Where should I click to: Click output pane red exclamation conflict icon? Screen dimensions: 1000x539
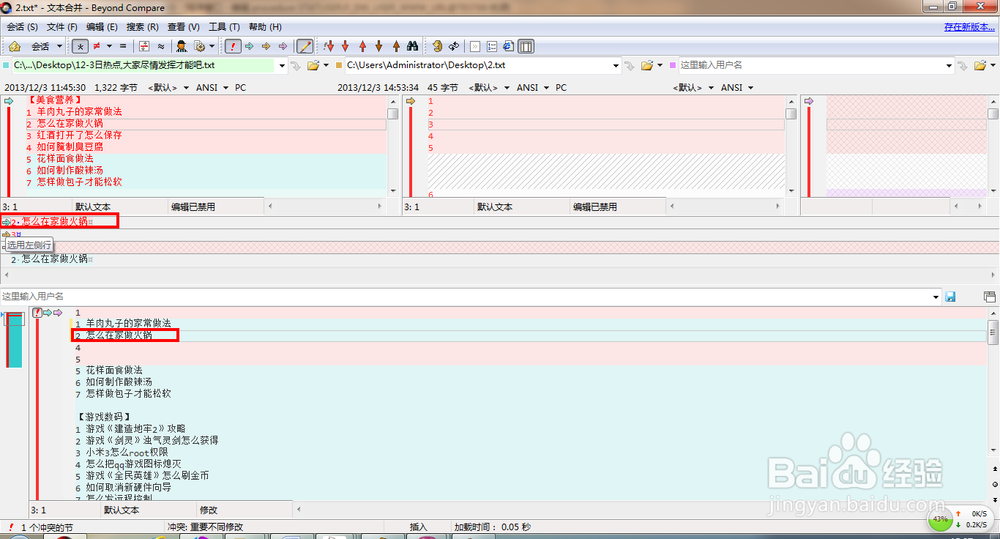point(37,313)
